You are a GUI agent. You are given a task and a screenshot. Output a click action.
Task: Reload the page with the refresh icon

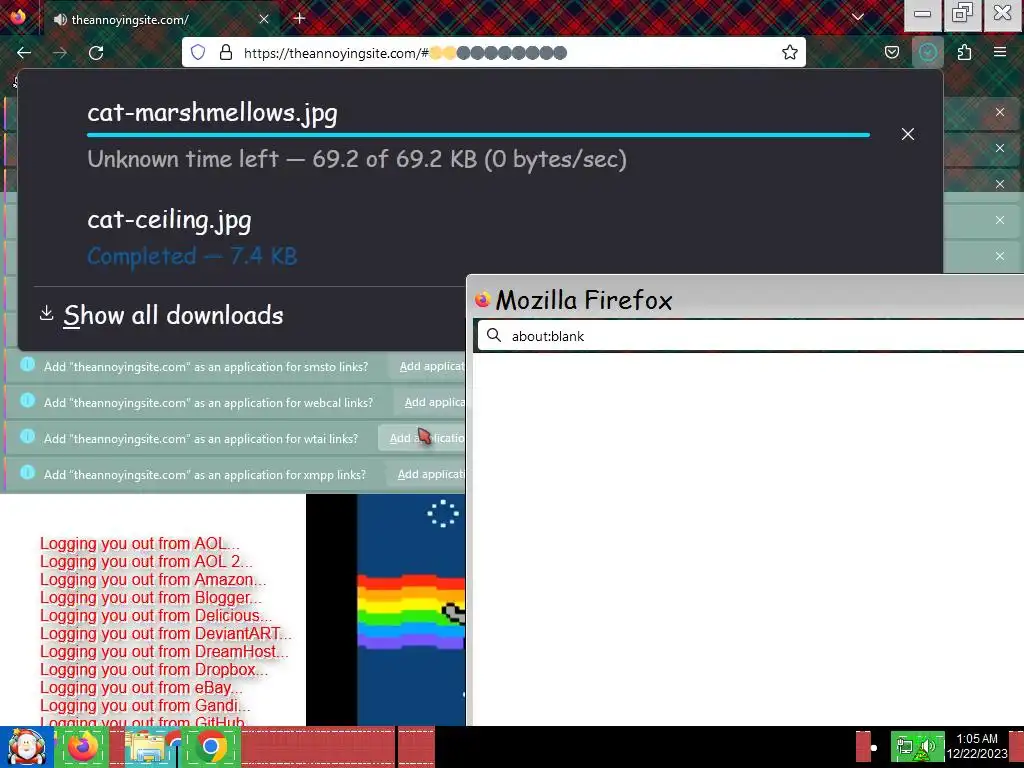click(96, 53)
